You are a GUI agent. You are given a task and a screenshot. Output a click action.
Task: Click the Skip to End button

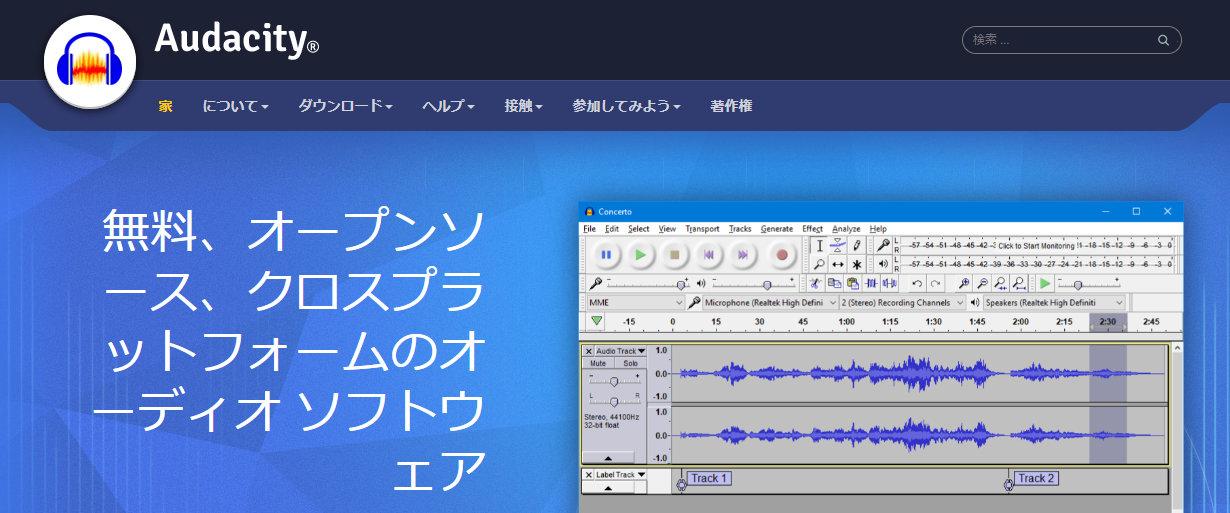click(743, 254)
